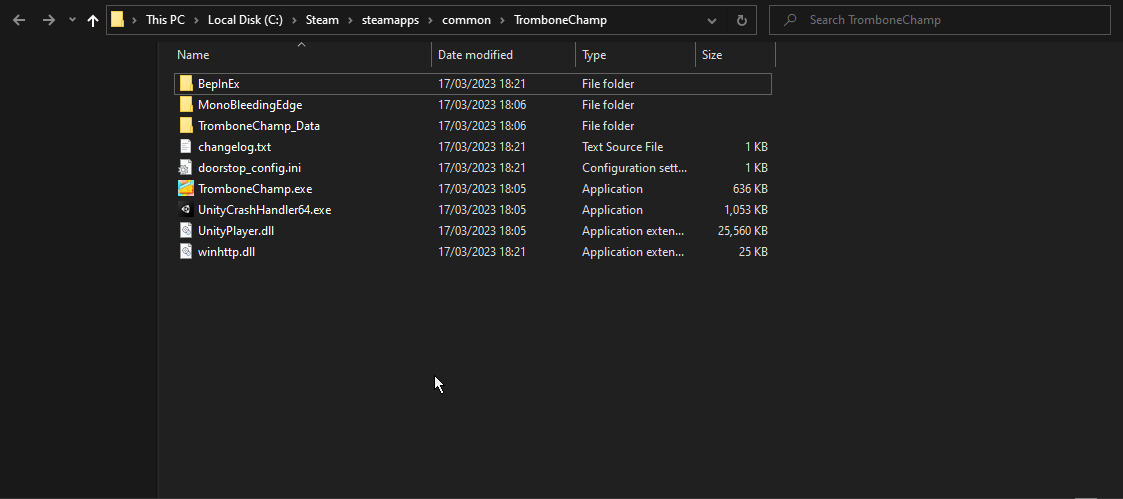The width and height of the screenshot is (1123, 499).
Task: Open the recent locations dropdown arrow
Action: pyautogui.click(x=72, y=20)
